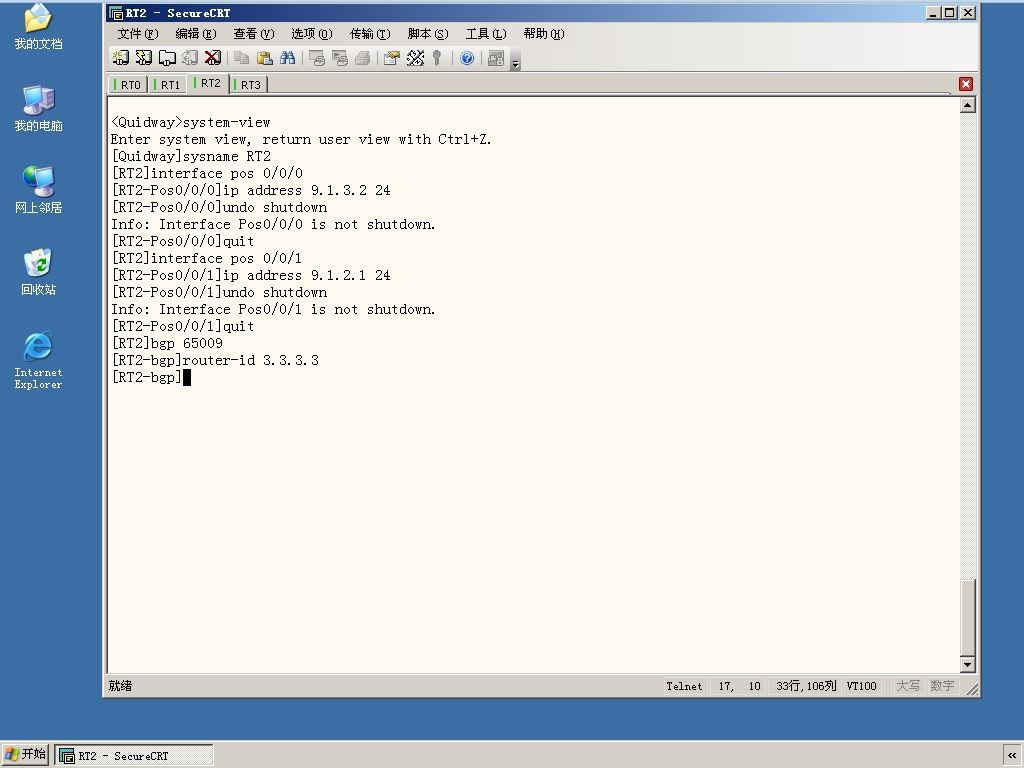
Task: Select the Internet Explorer desktop icon
Action: [39, 360]
